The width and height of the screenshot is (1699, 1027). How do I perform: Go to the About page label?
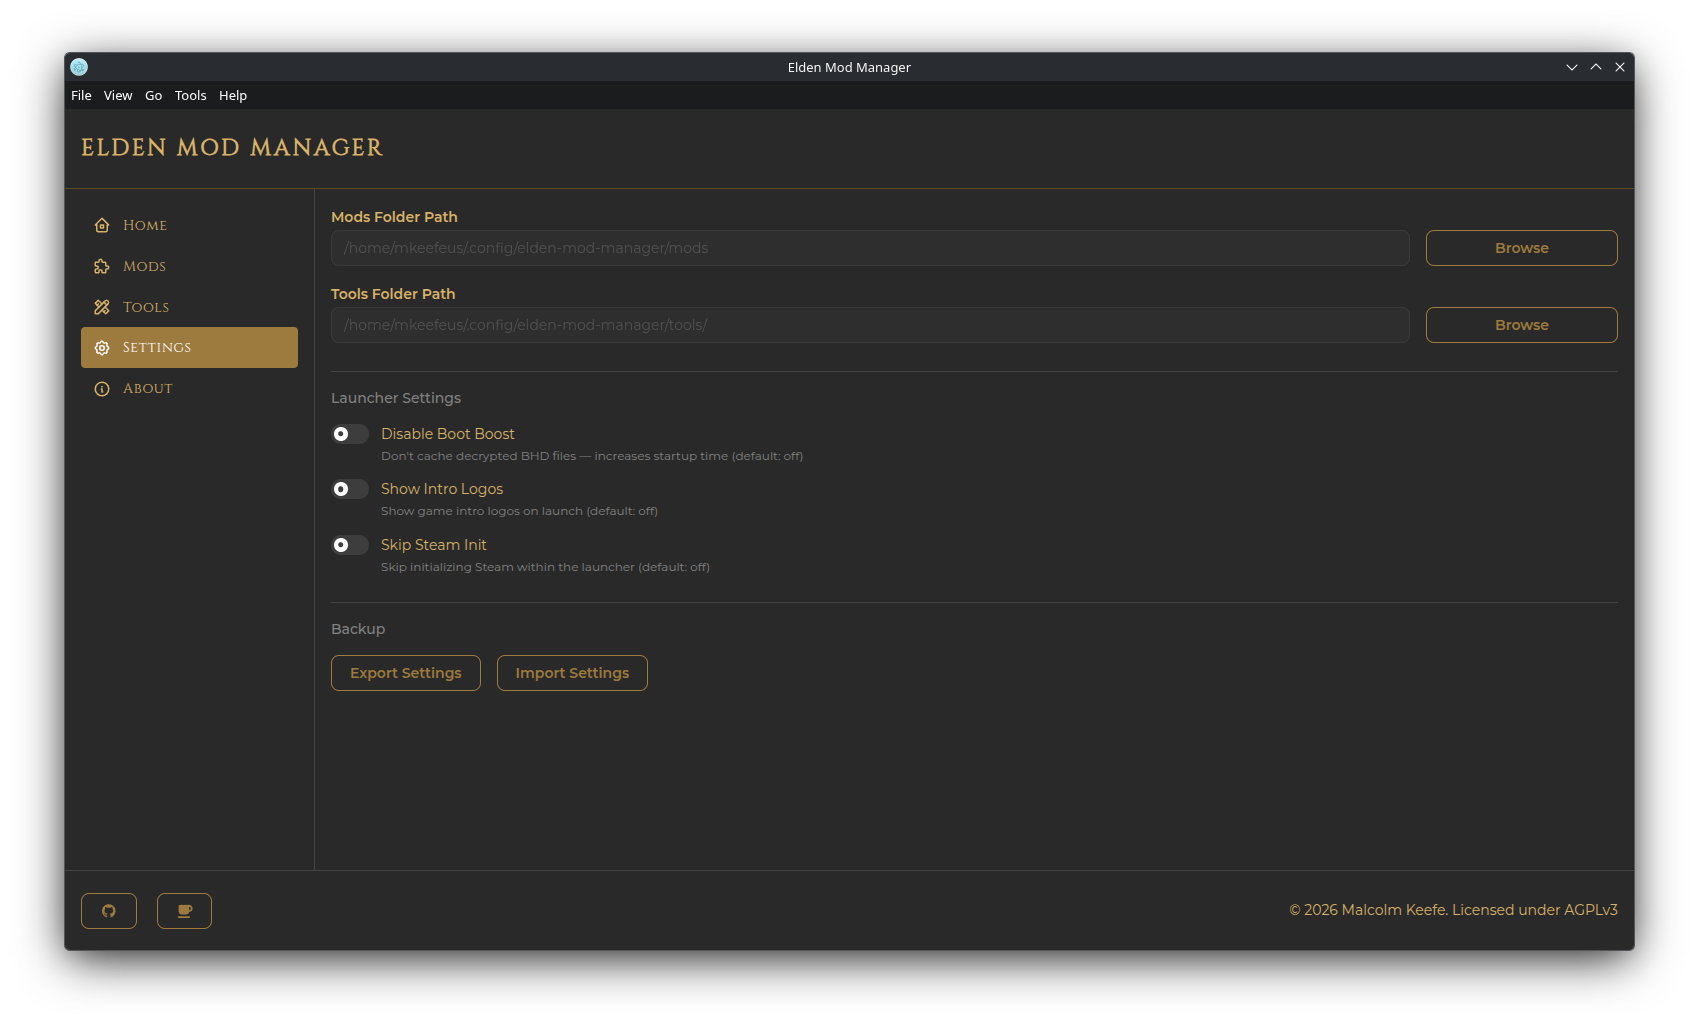coord(148,389)
